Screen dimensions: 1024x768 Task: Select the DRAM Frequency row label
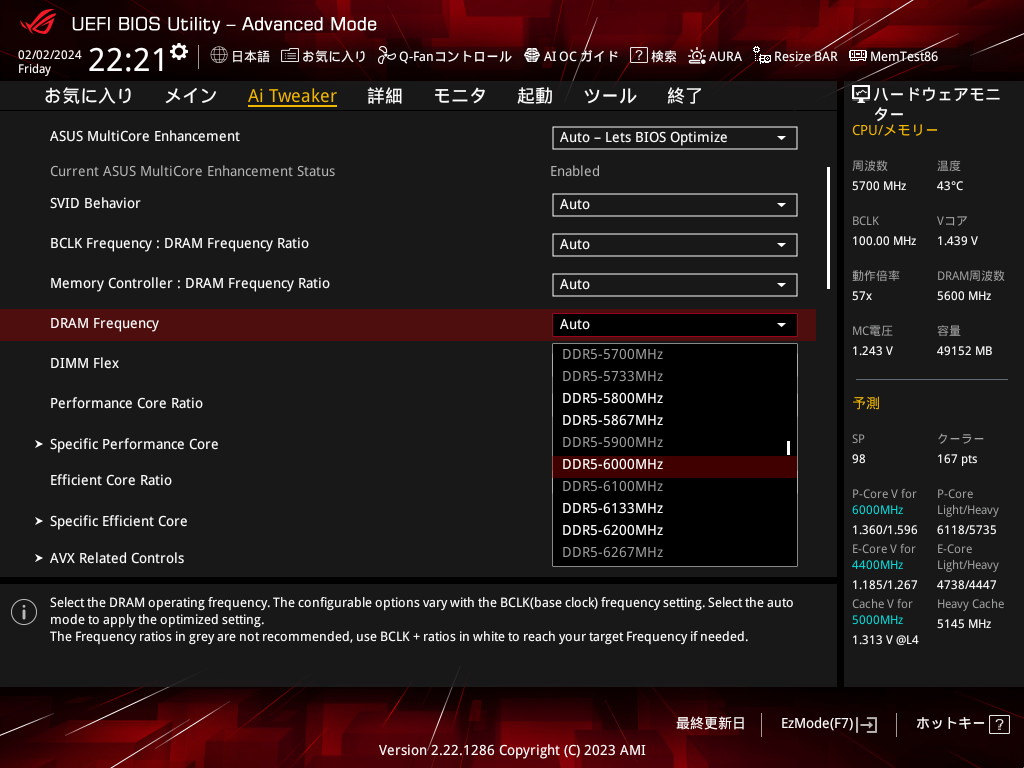[104, 323]
